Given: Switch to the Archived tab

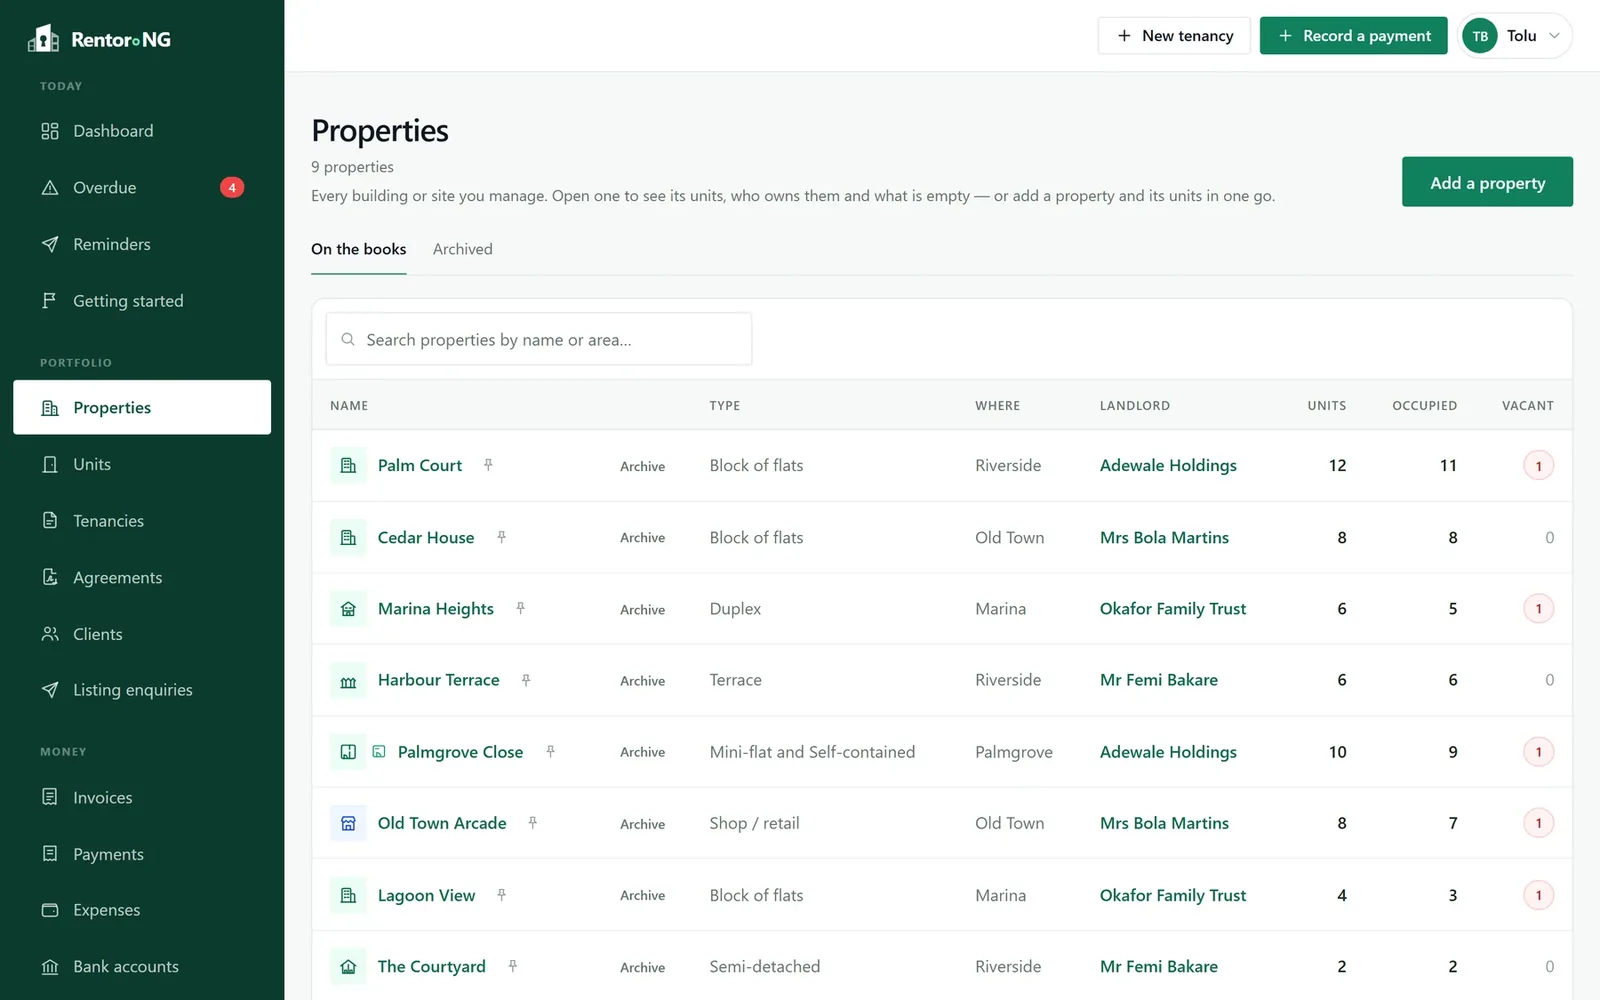Looking at the screenshot, I should [x=462, y=249].
